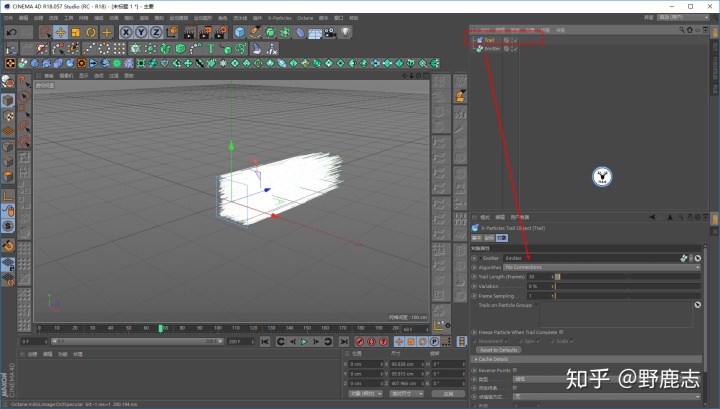Click the coordinates Apply button

[449, 393]
